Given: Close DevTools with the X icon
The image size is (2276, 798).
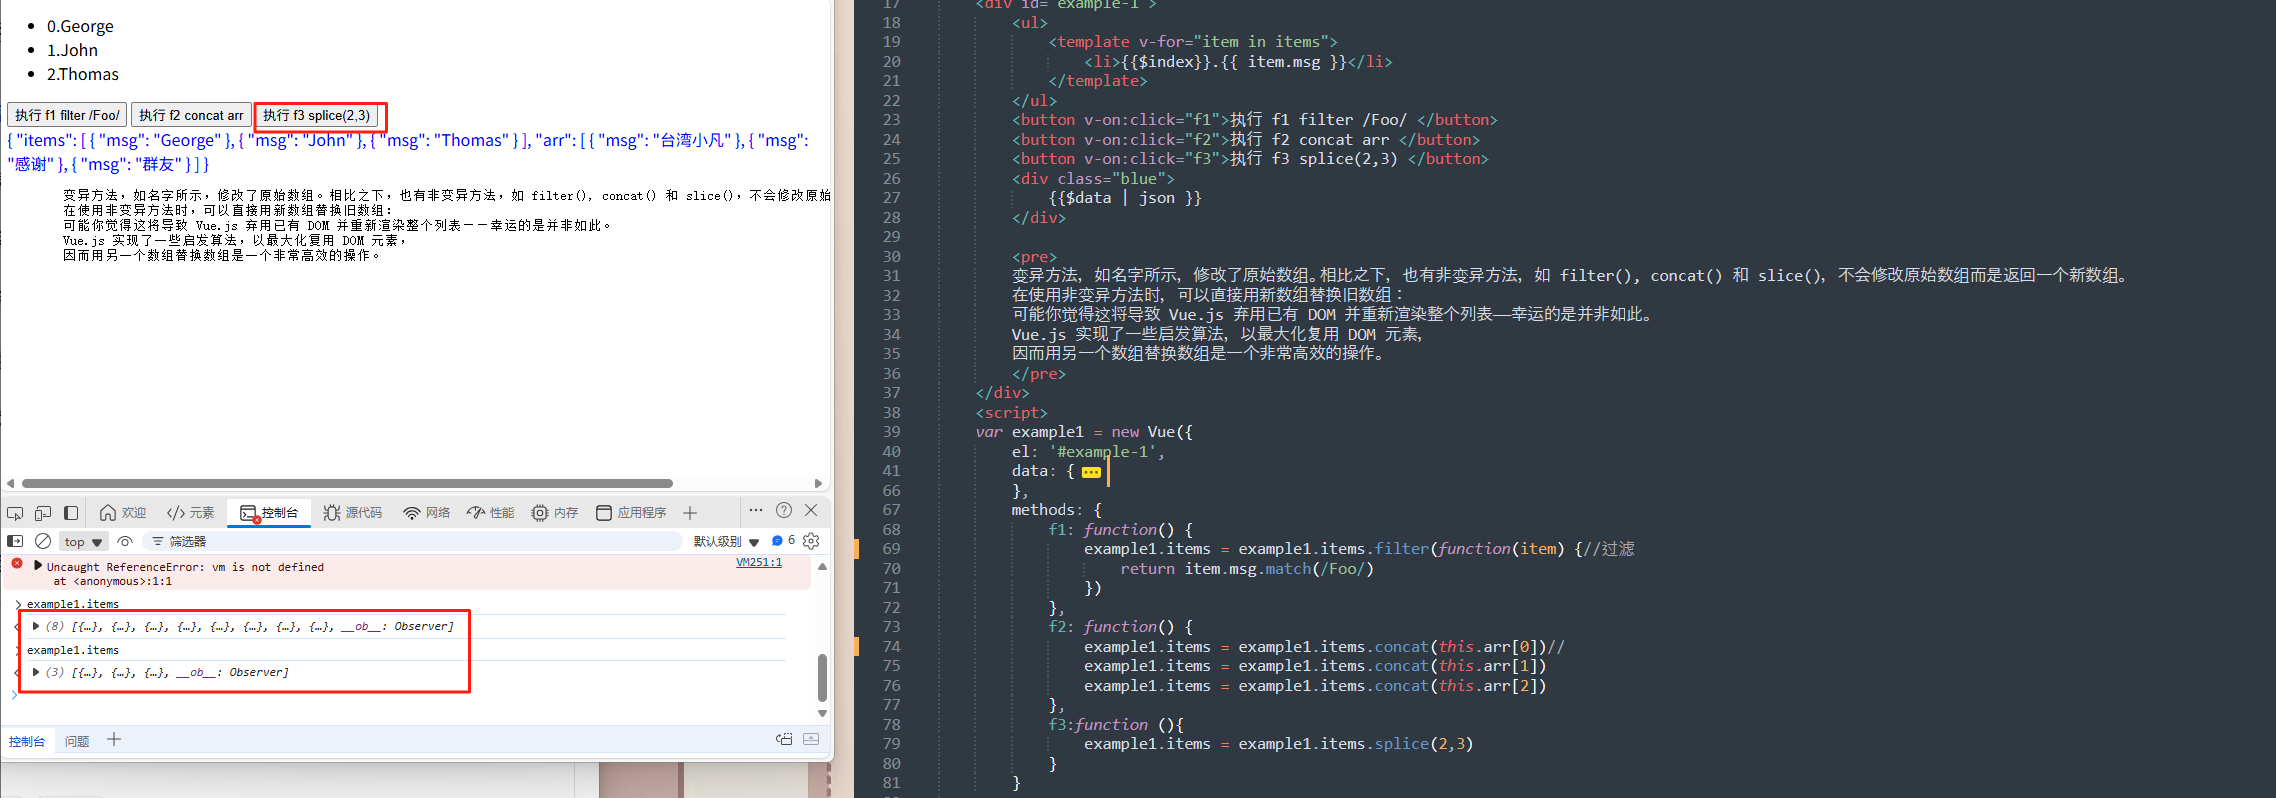Looking at the screenshot, I should [812, 510].
